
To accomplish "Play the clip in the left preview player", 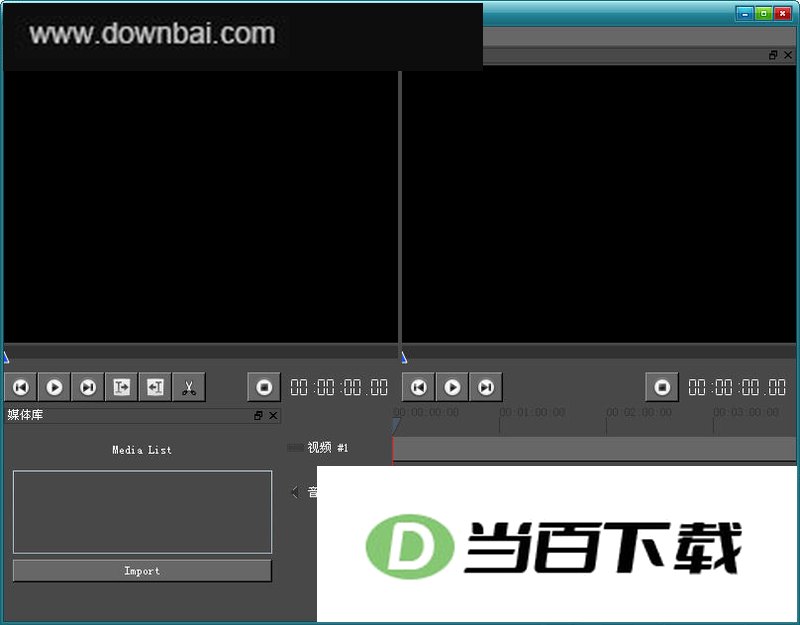I will click(54, 387).
